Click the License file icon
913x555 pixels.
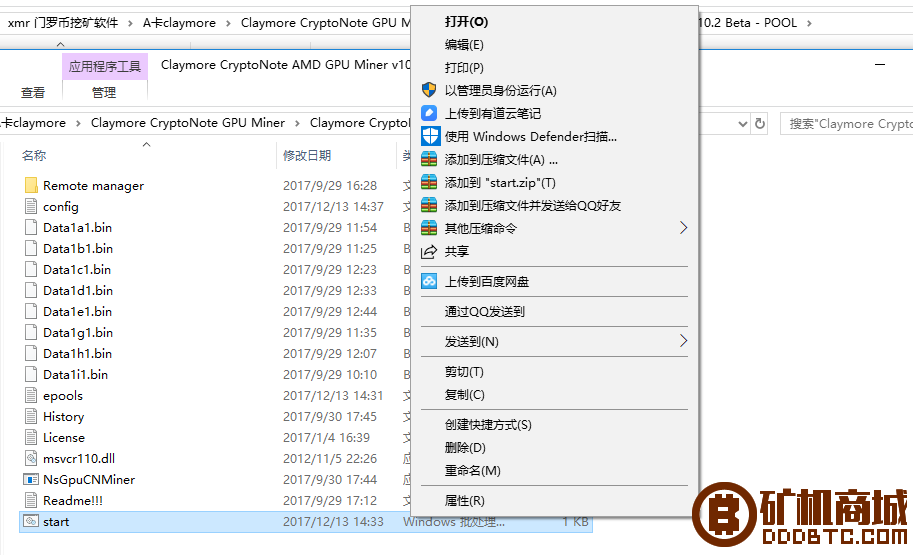31,437
